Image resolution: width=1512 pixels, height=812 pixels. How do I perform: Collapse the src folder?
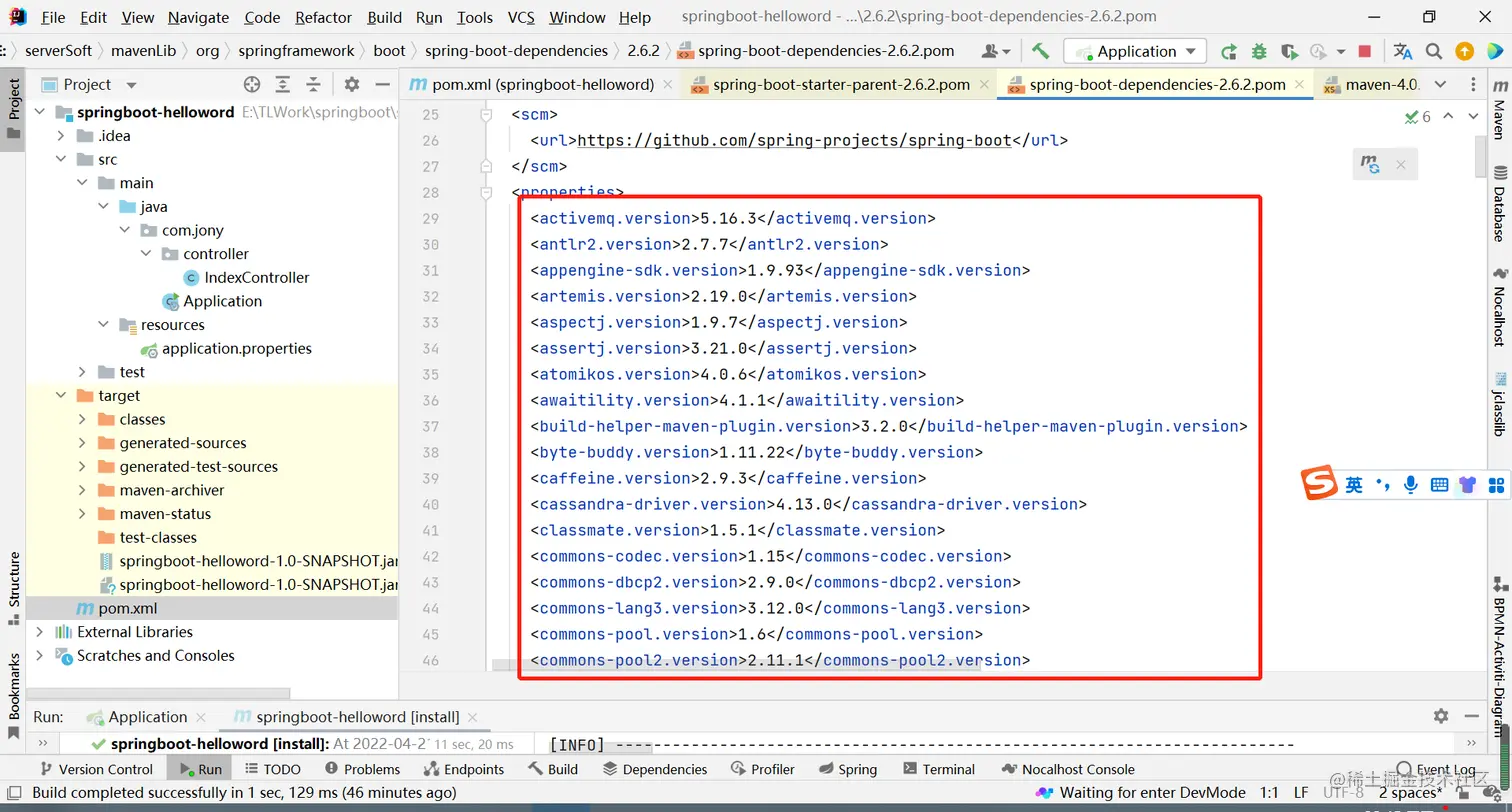point(61,159)
